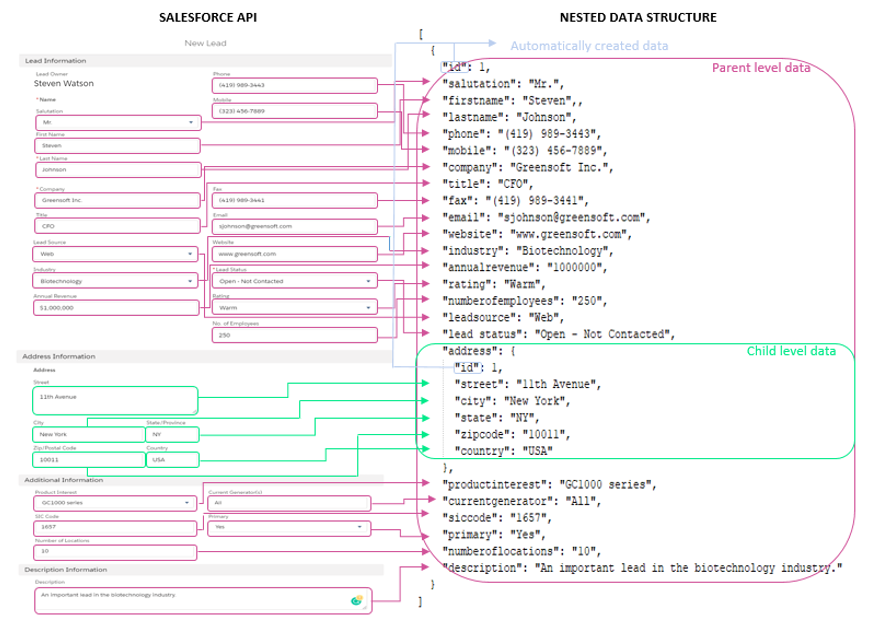Click the JSON "mobile" line
Image resolution: width=885 pixels, height=631 pixels.
(x=525, y=151)
